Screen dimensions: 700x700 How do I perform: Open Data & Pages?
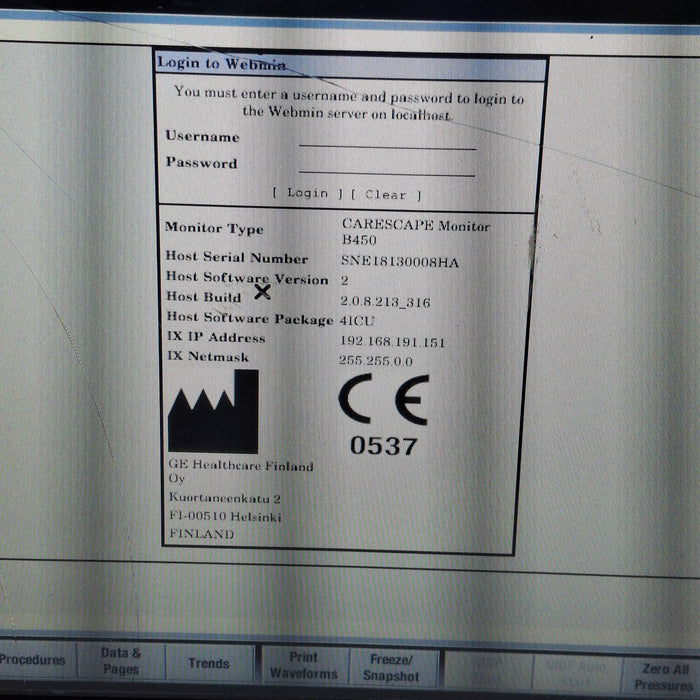point(121,661)
